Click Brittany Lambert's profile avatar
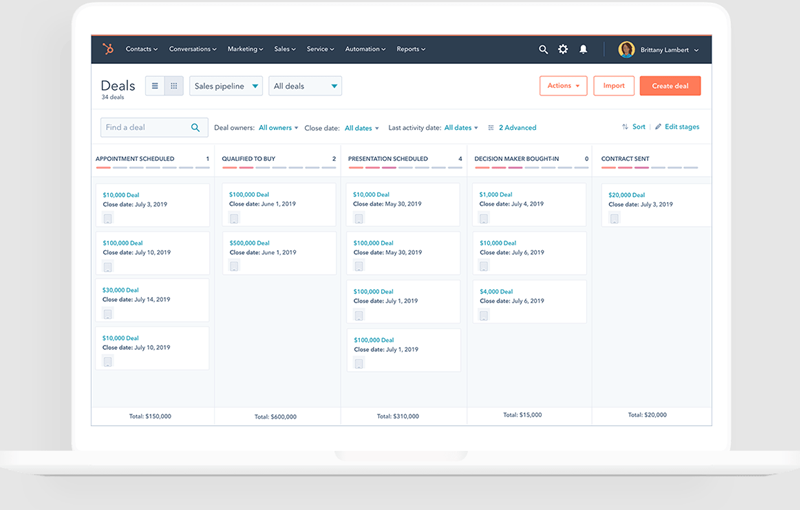800x510 pixels. (626, 49)
